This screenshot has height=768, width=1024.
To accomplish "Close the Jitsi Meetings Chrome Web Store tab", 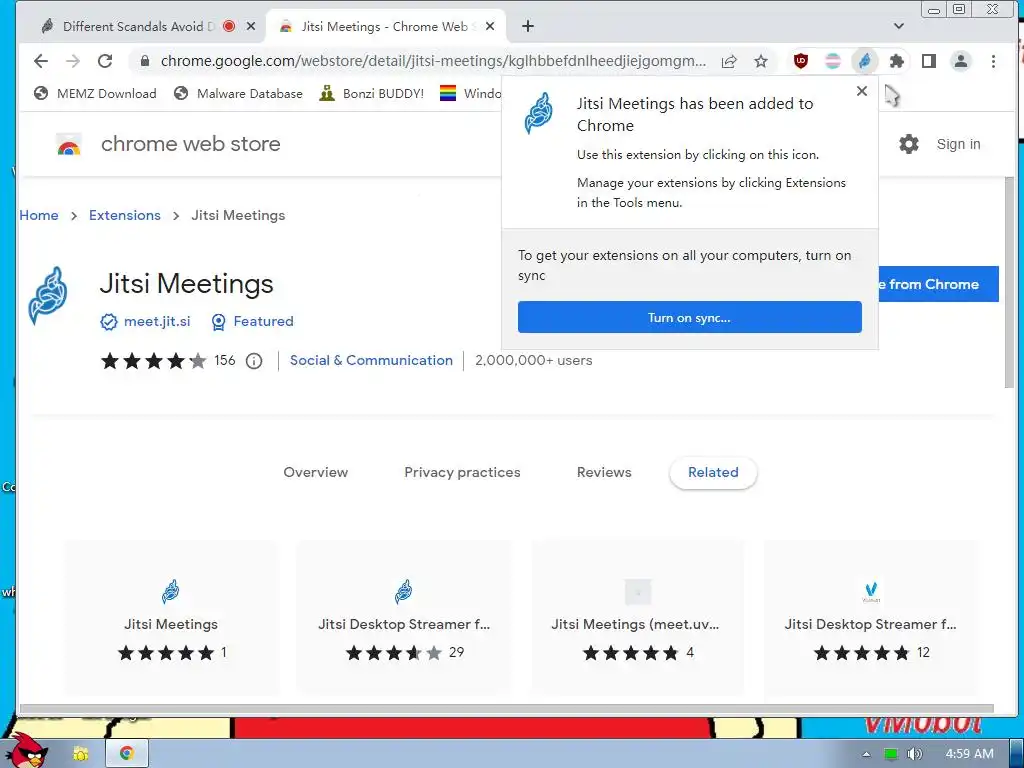I will pyautogui.click(x=490, y=27).
